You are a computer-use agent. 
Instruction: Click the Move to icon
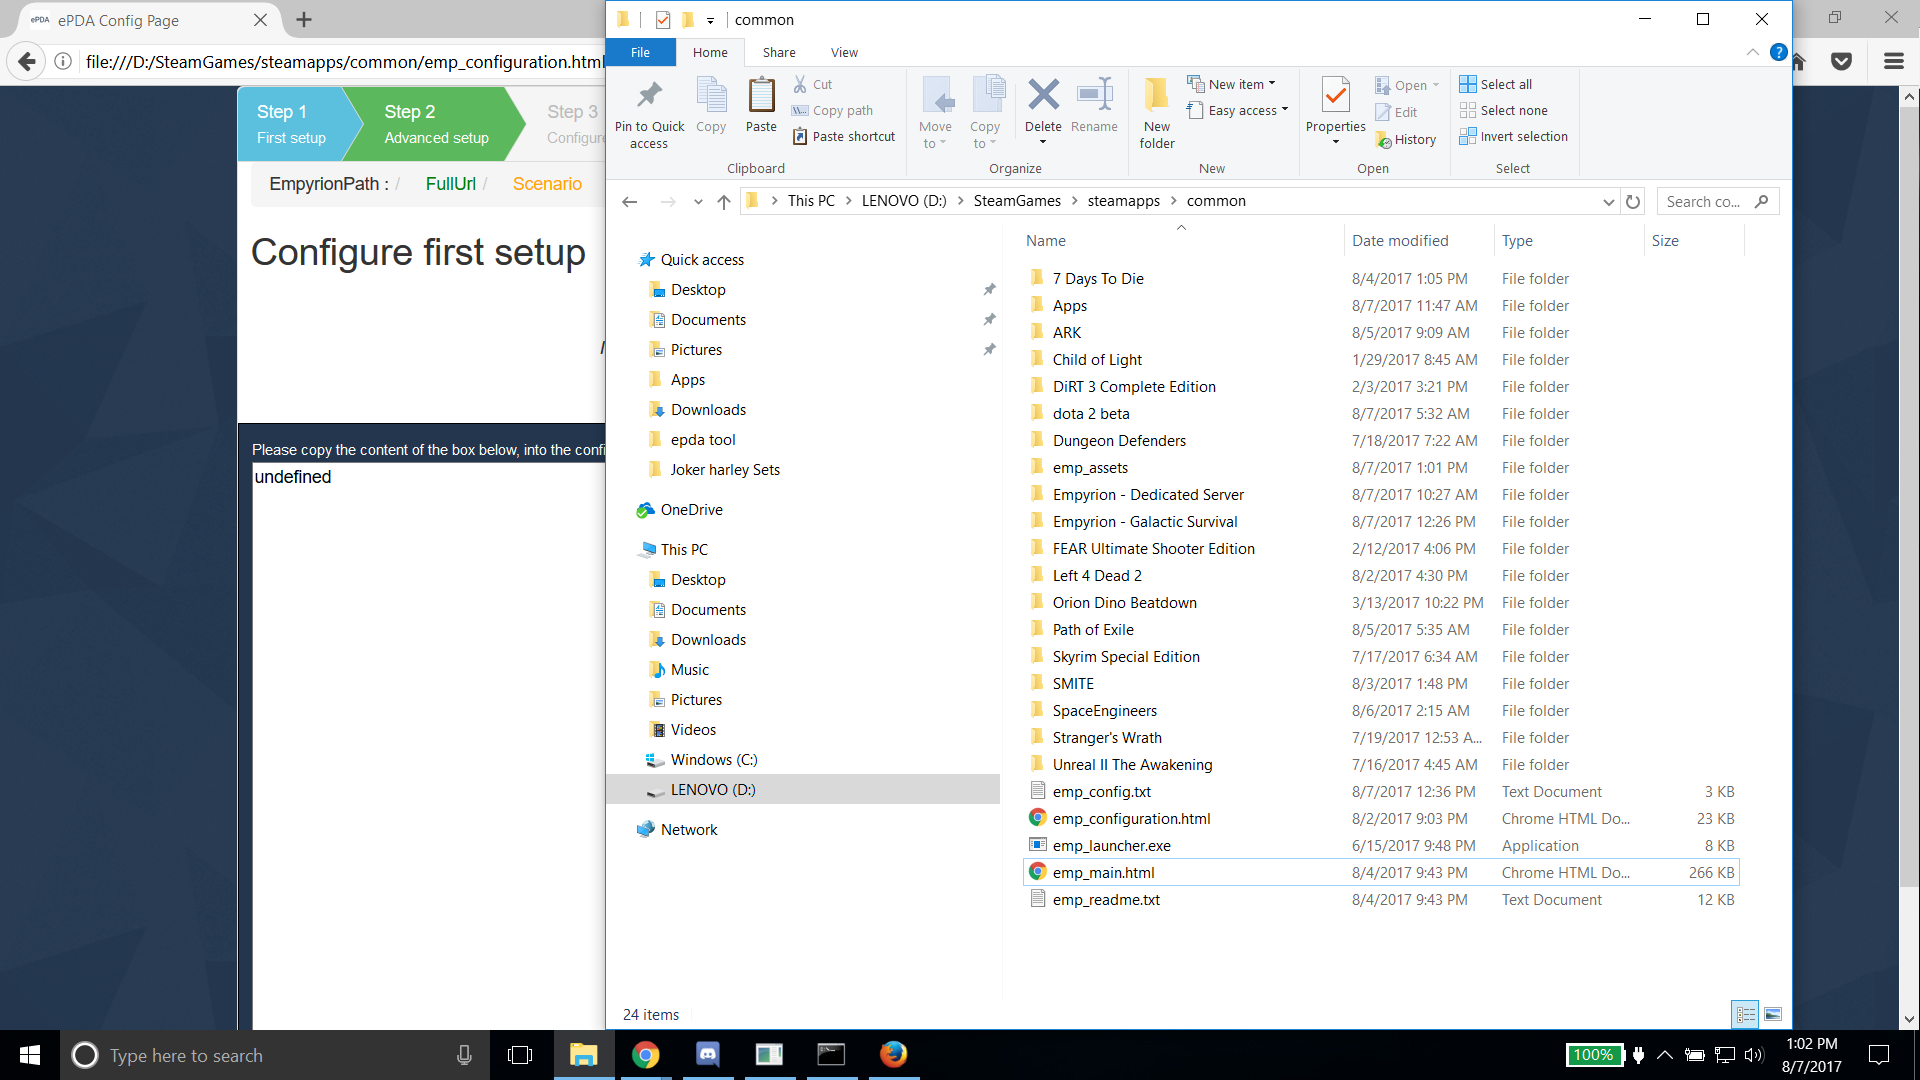point(936,96)
